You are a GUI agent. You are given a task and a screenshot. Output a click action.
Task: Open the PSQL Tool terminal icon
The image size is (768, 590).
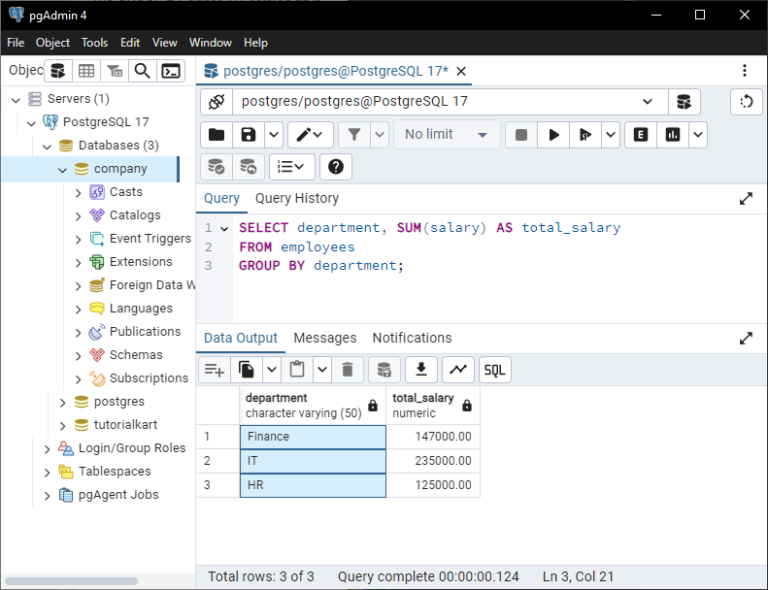tap(171, 71)
